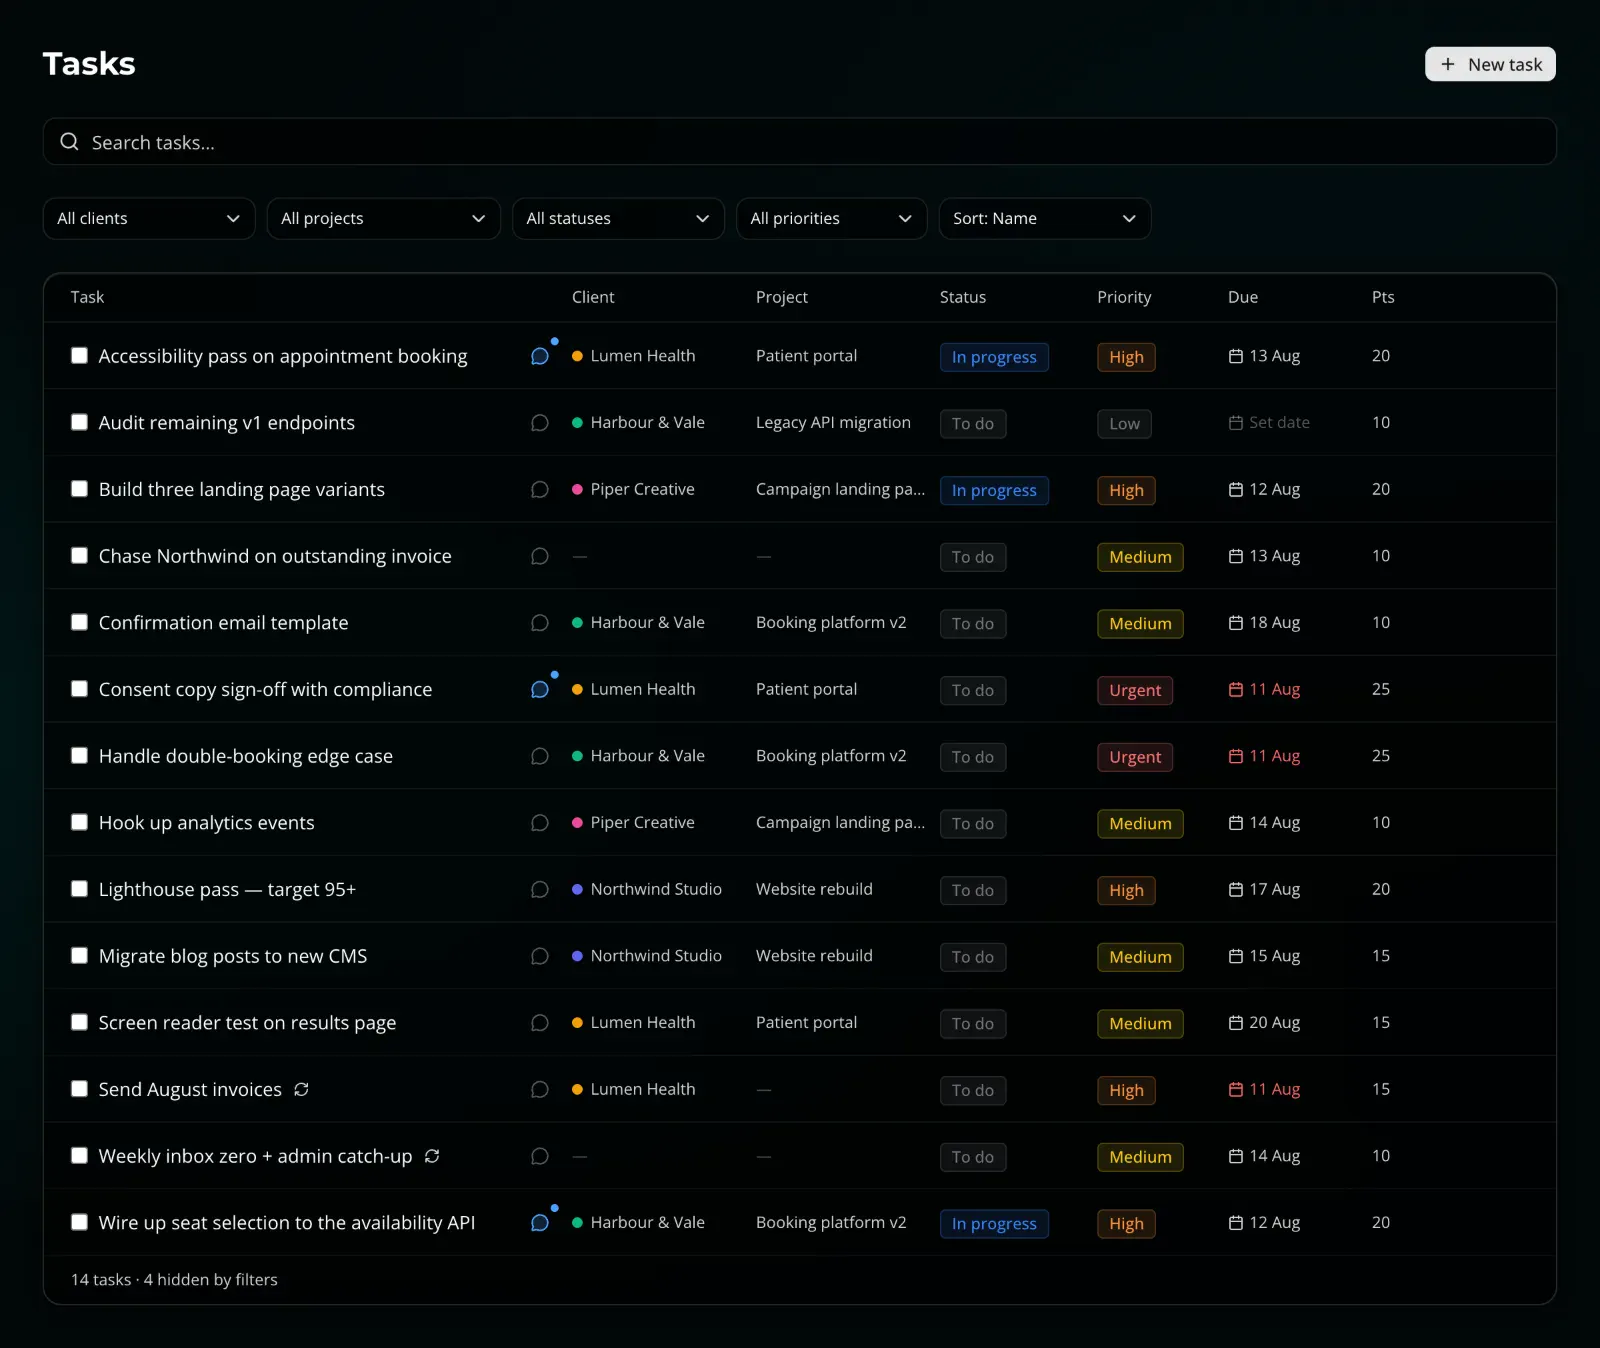Click recurring icon beside Weekly inbox zero
The image size is (1600, 1348).
point(432,1156)
